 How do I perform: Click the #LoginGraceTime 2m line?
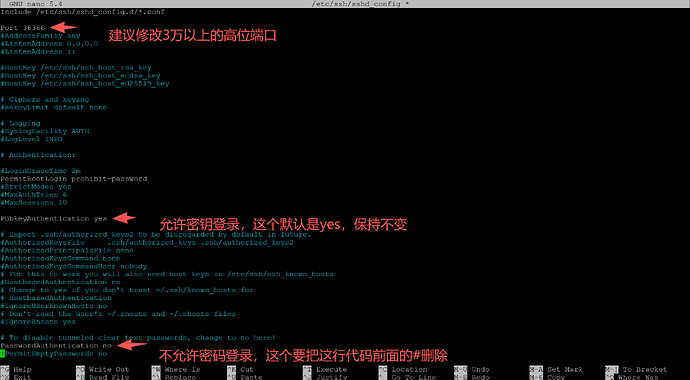(x=40, y=170)
